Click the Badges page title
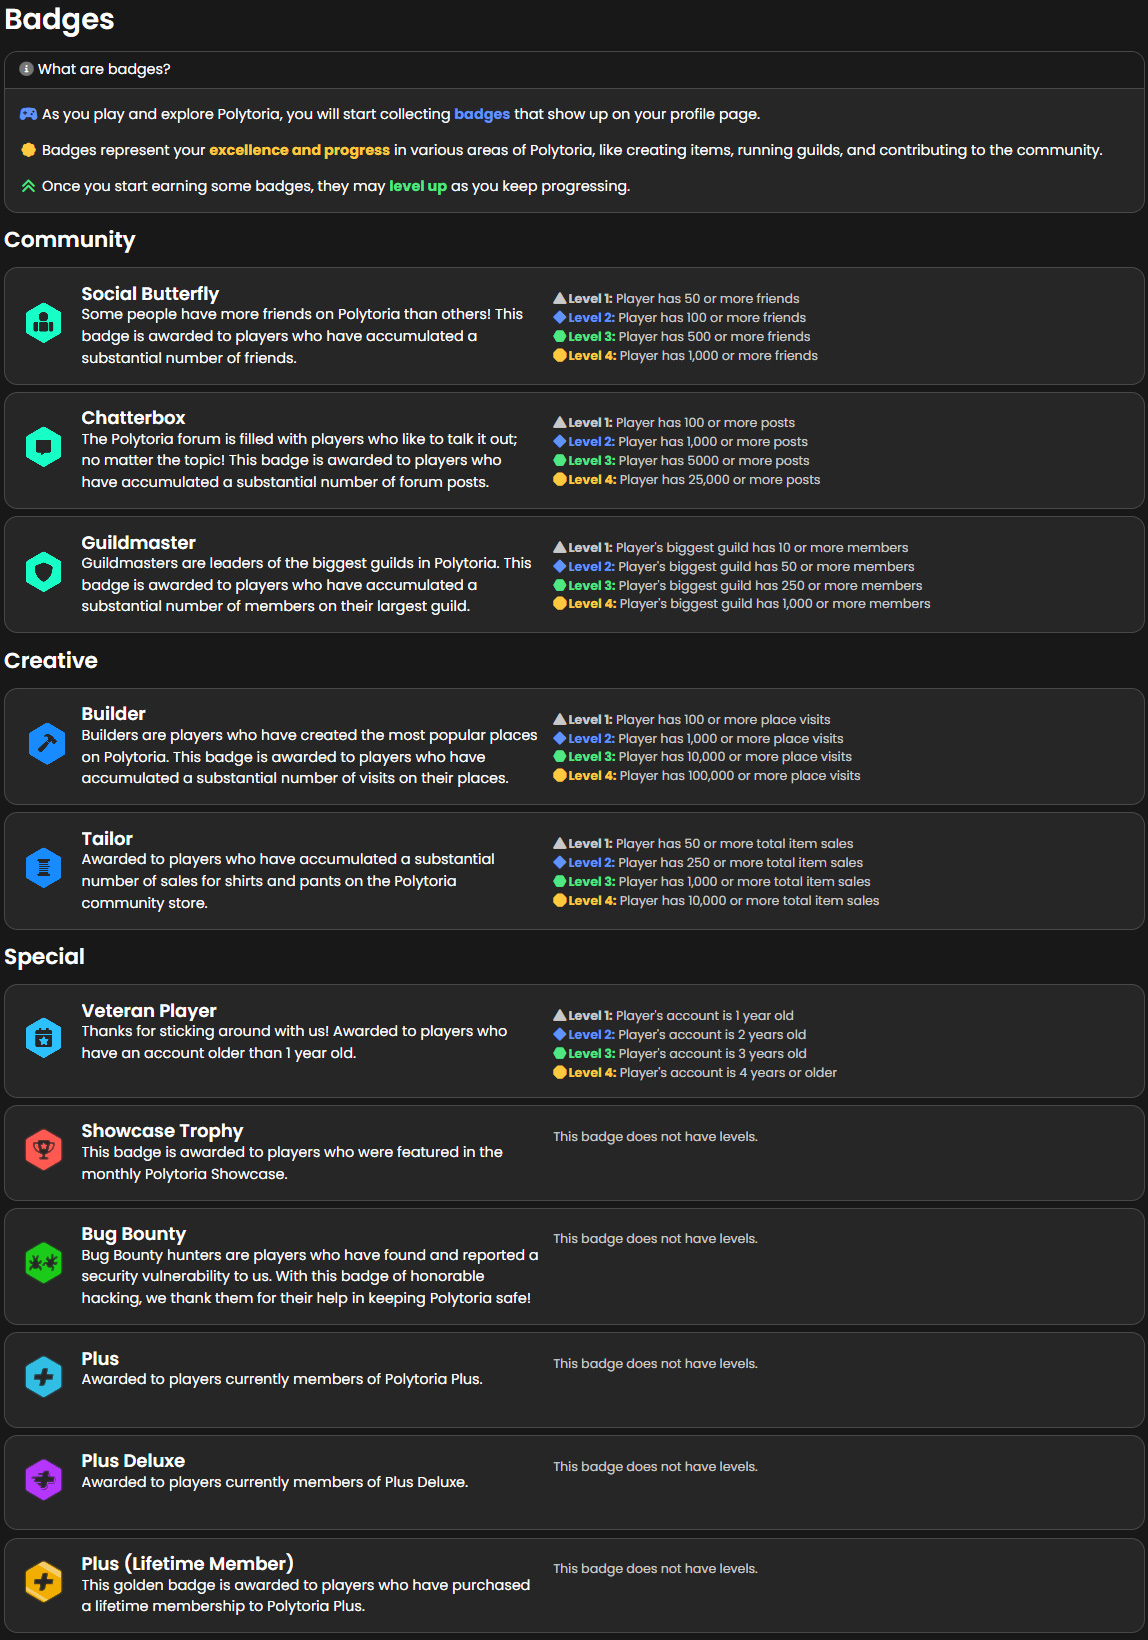 (57, 20)
